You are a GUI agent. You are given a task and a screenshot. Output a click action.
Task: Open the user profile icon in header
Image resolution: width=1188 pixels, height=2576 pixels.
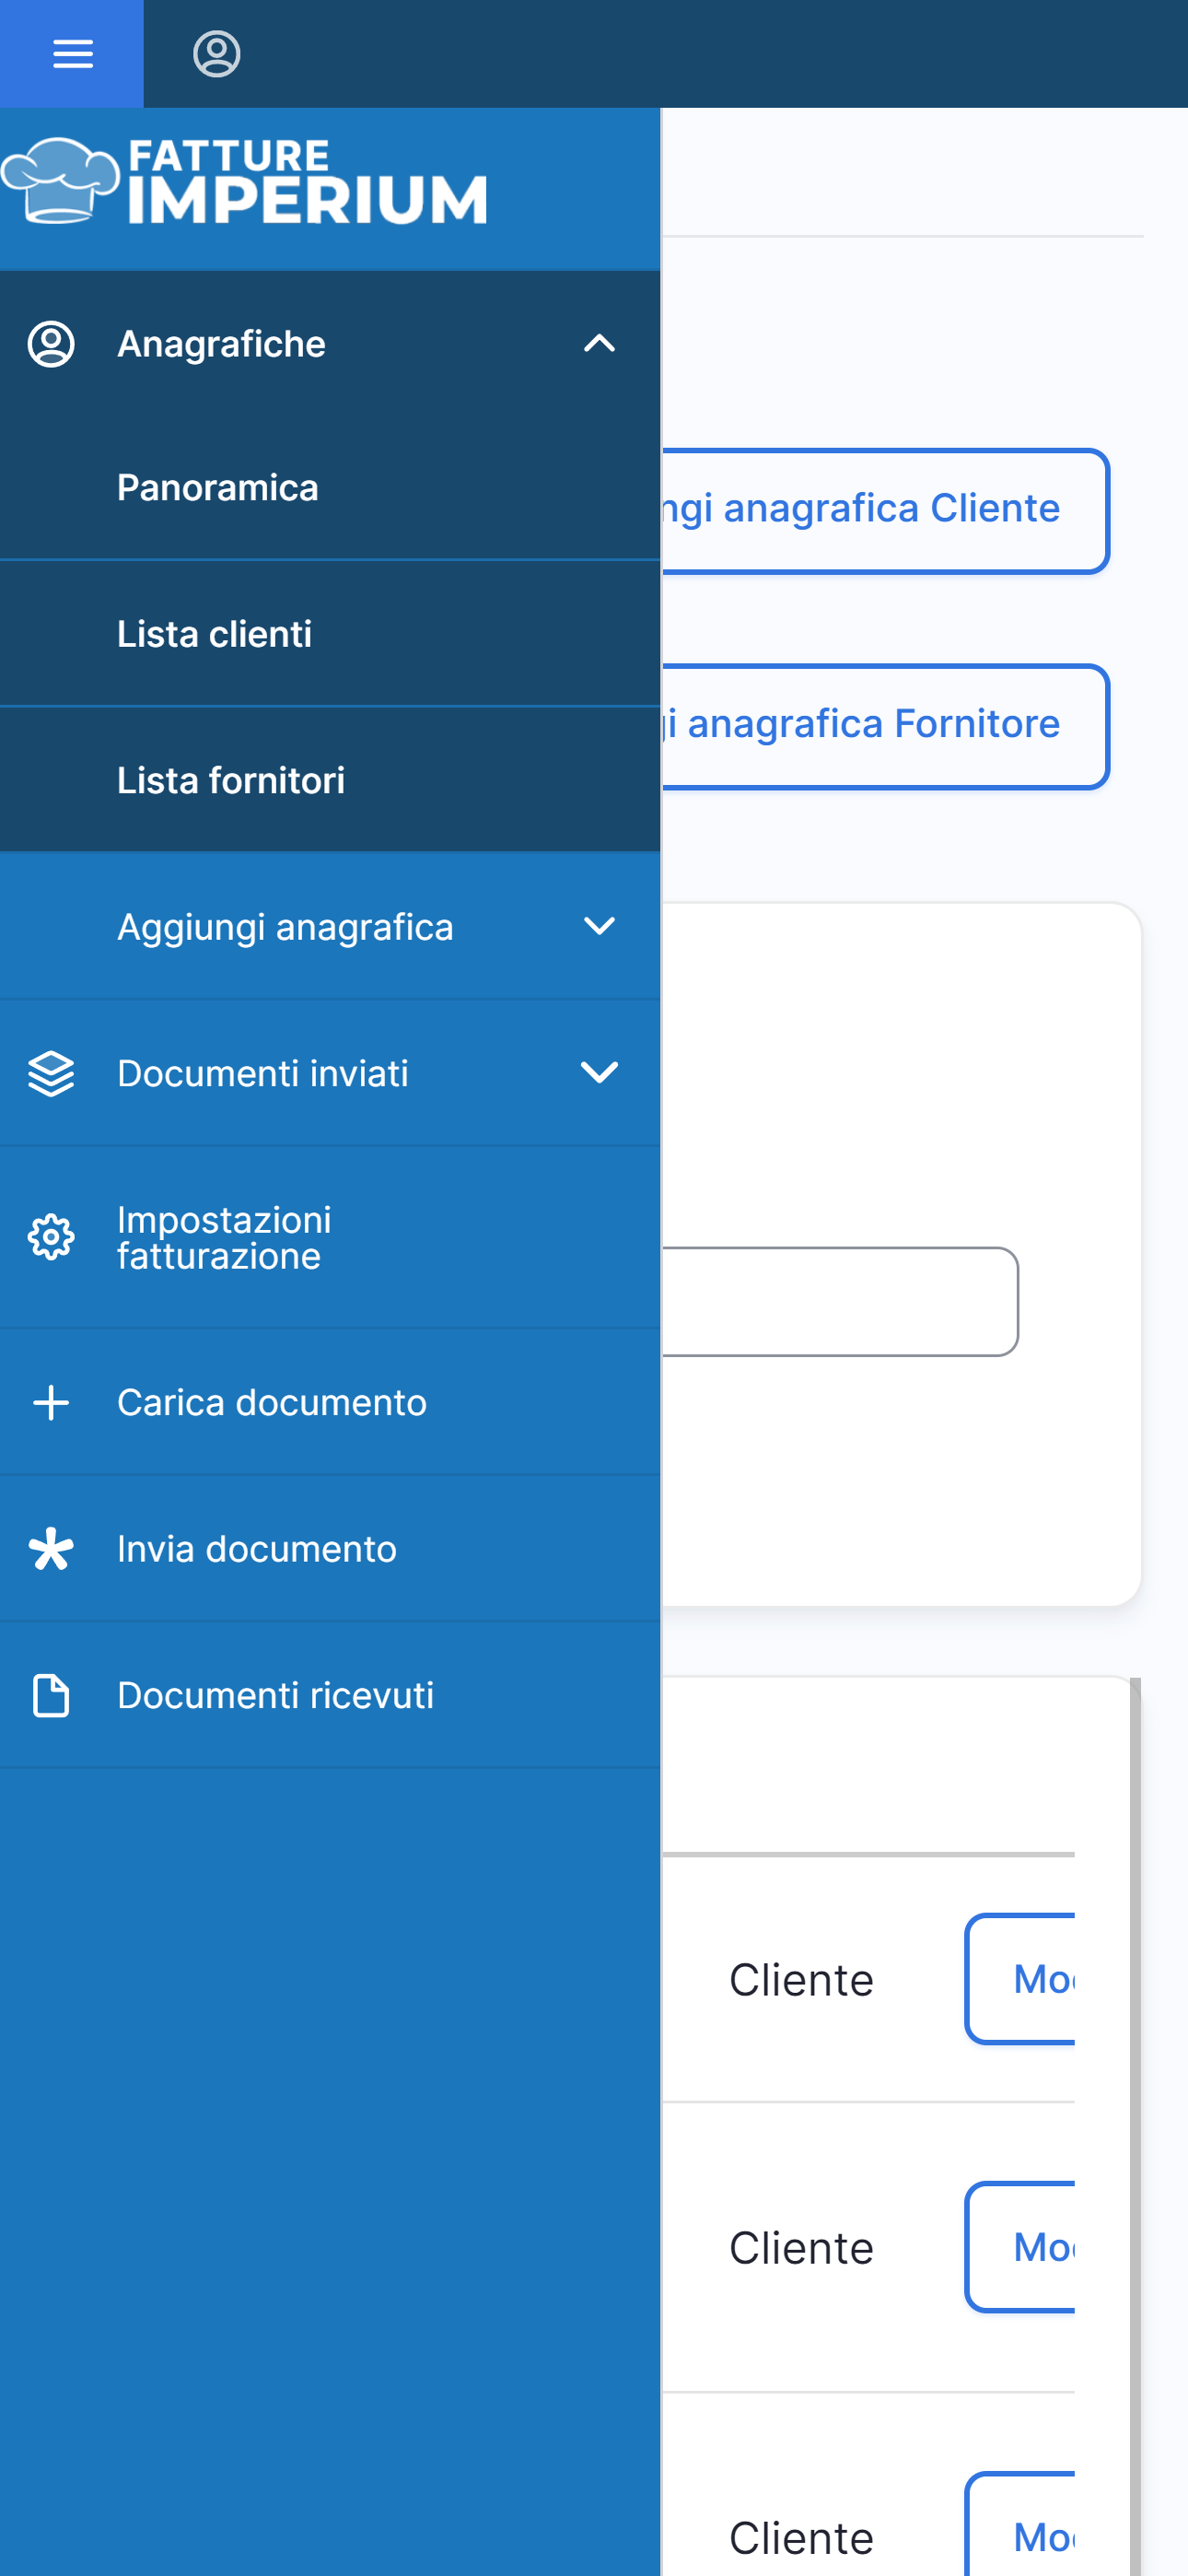click(216, 54)
